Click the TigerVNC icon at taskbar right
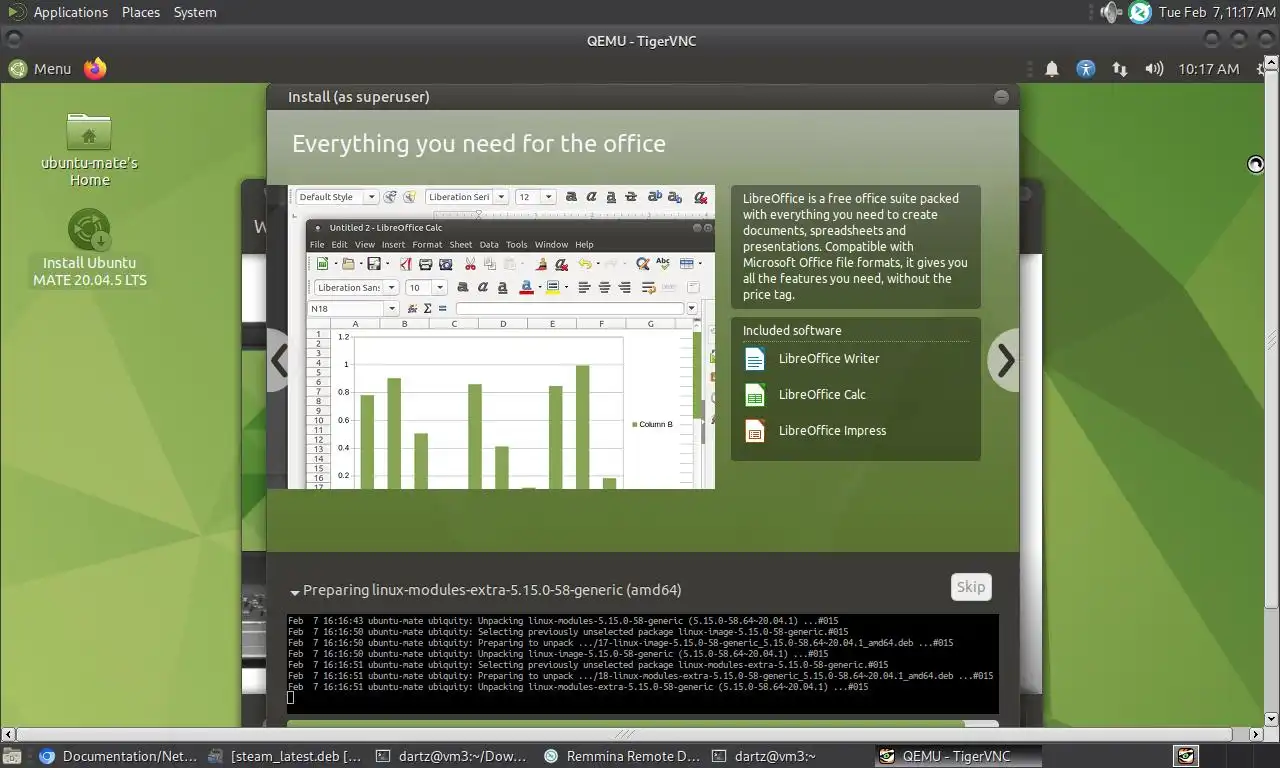This screenshot has height=768, width=1280. click(x=1186, y=755)
